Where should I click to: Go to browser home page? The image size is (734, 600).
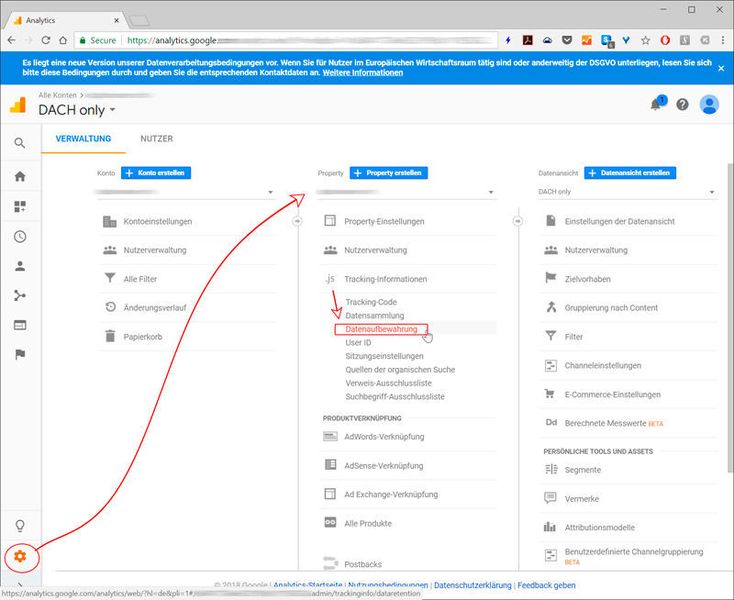[x=63, y=40]
